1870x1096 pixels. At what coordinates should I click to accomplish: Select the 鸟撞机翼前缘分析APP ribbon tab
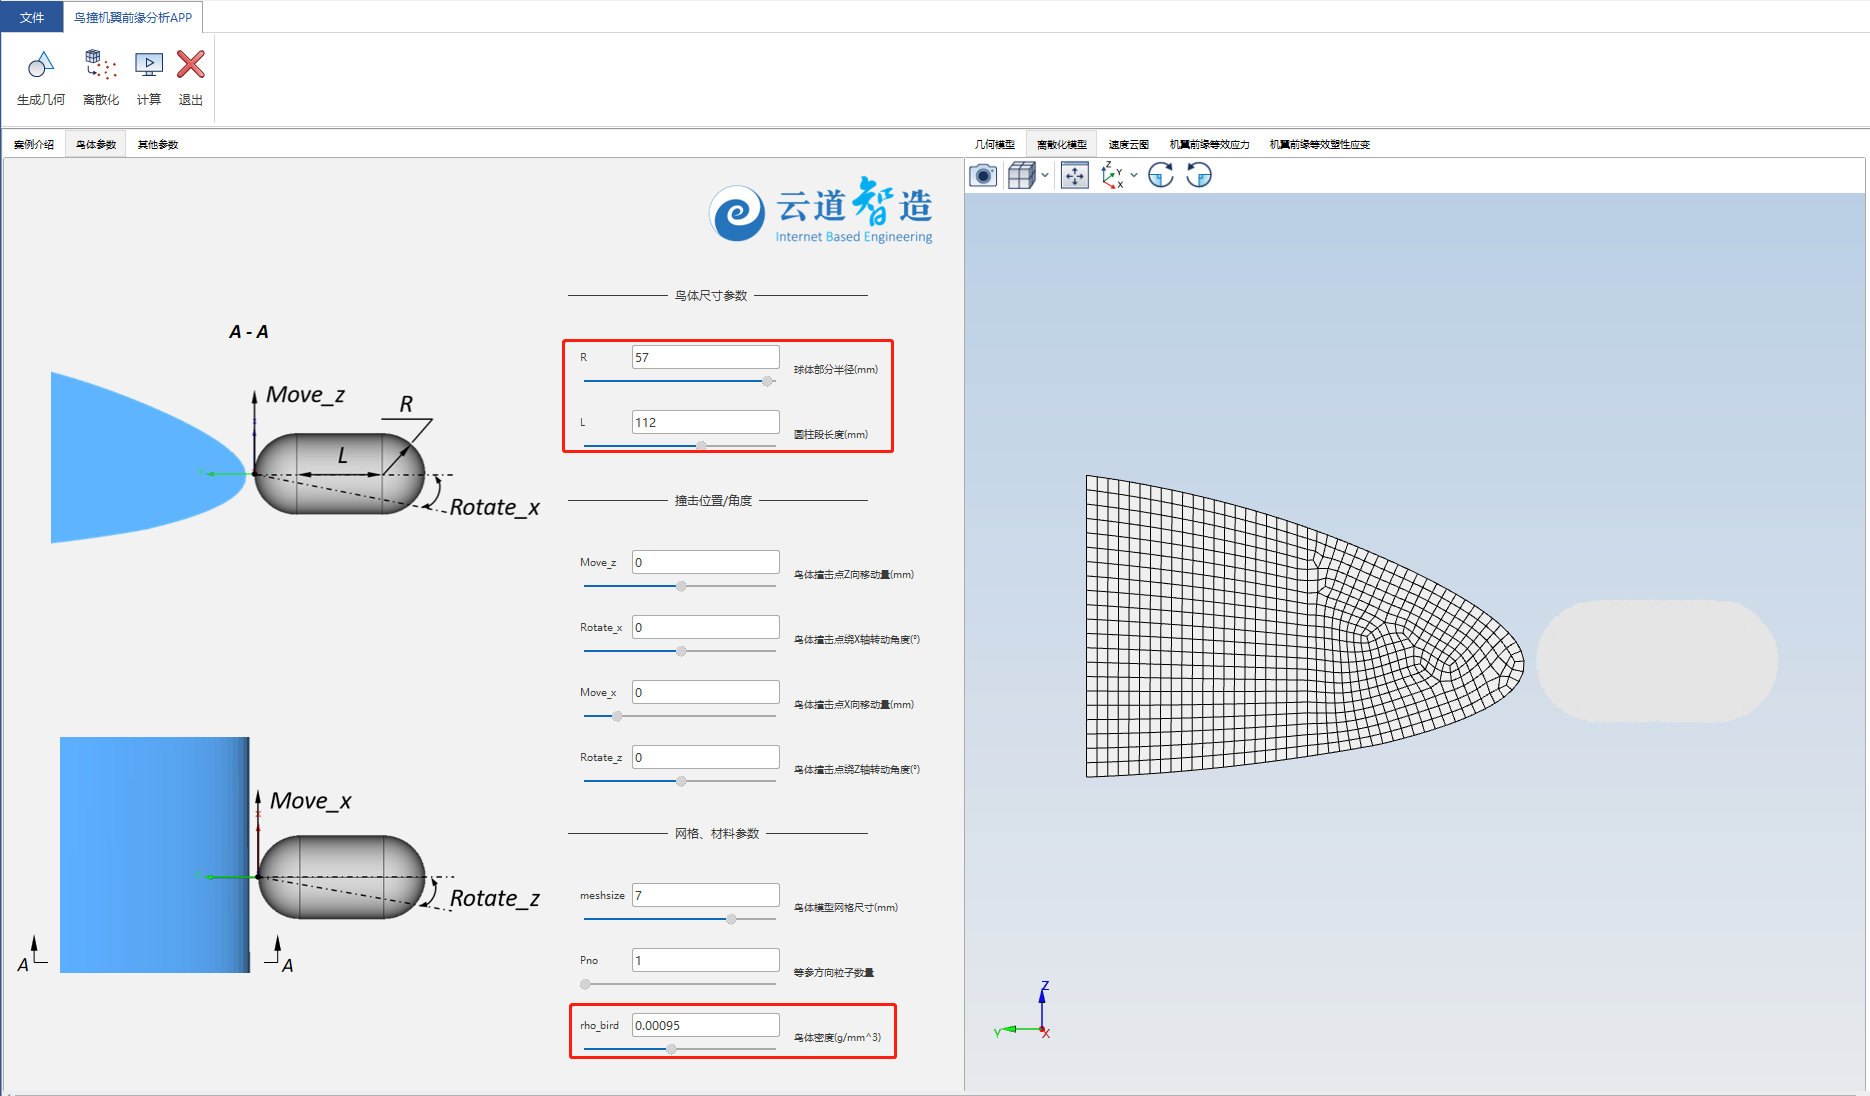[133, 17]
